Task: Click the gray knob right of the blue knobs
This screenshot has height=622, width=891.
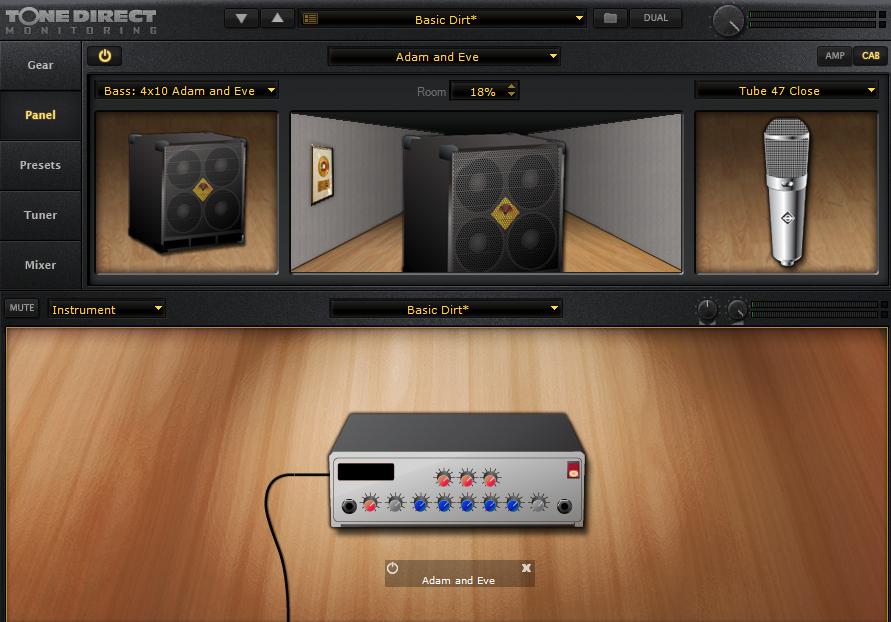Action: 539,503
